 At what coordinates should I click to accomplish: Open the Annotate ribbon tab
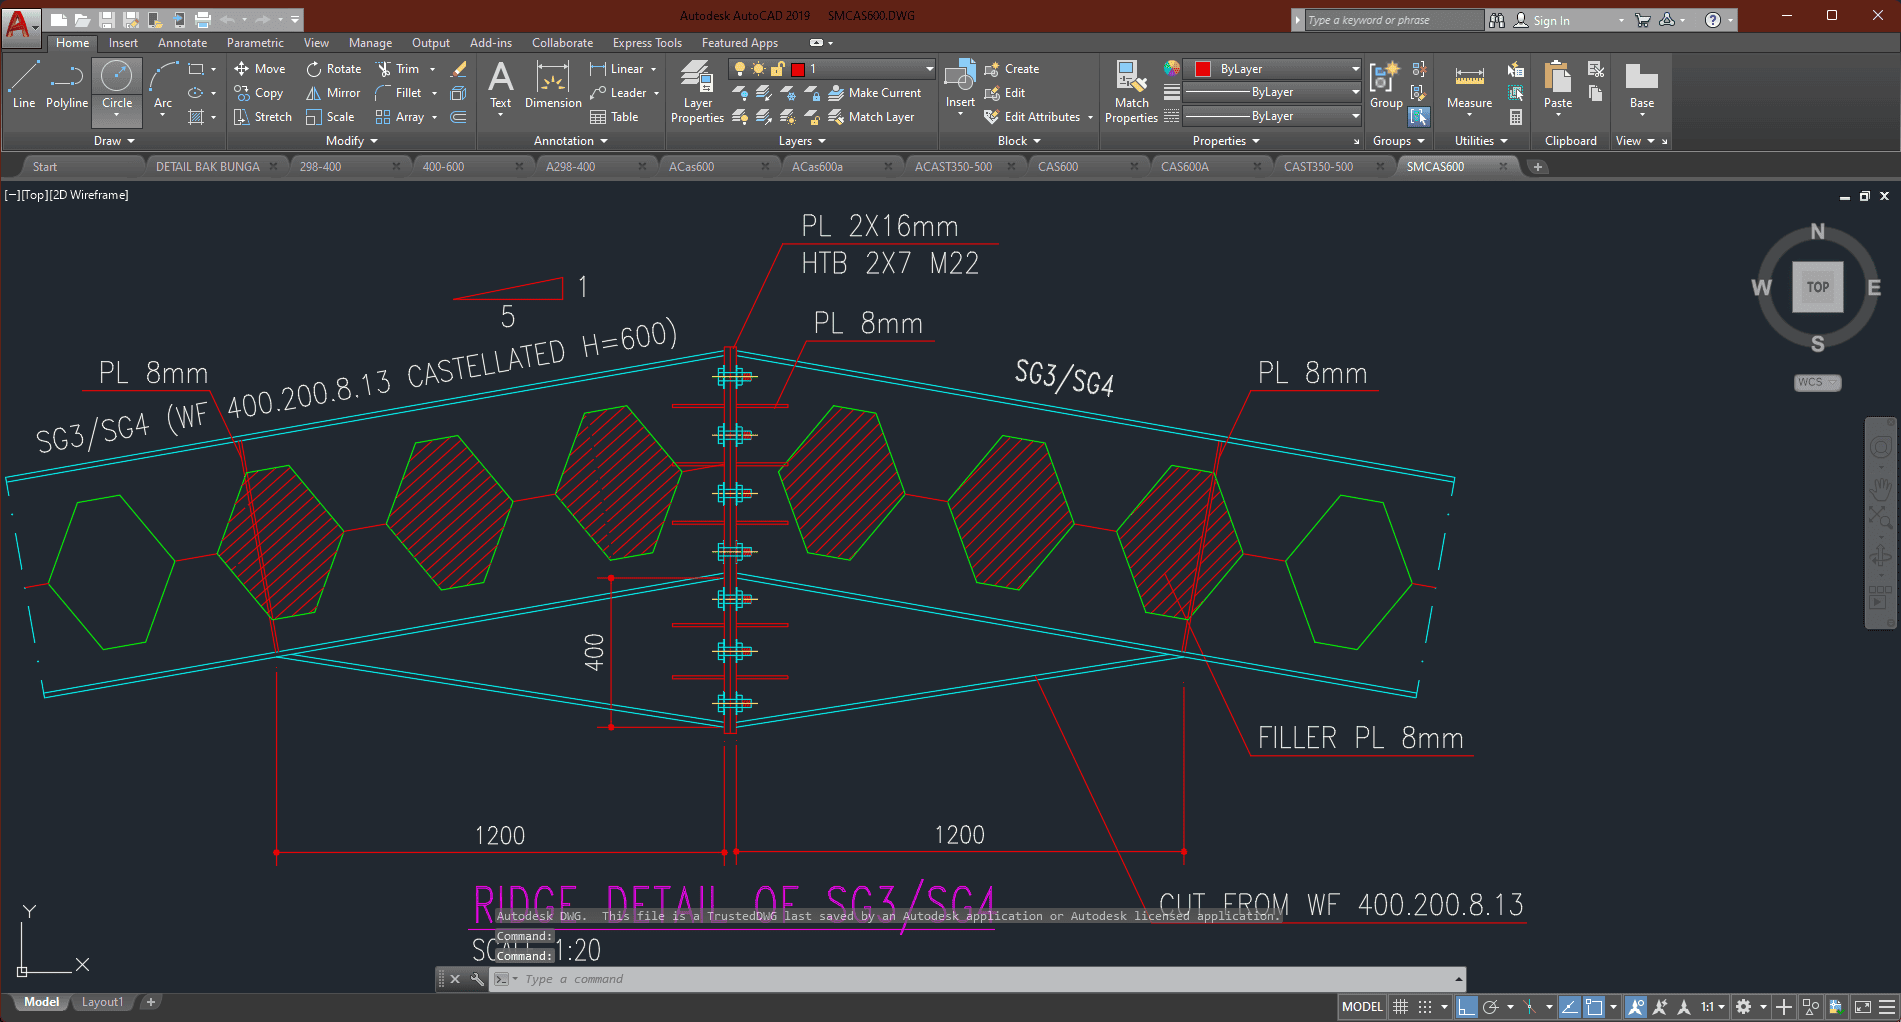click(x=182, y=43)
